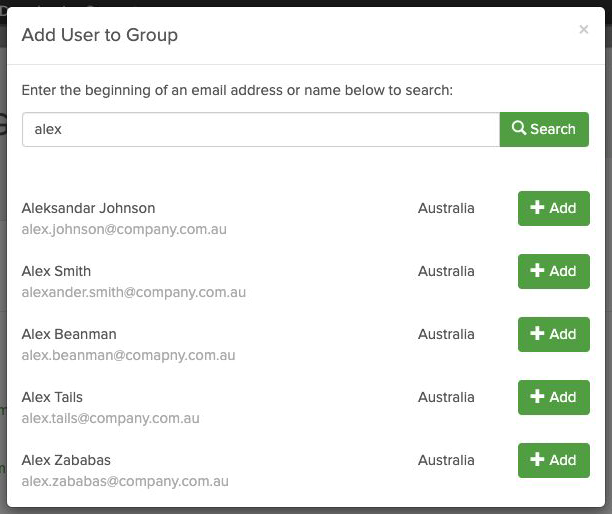Add Alex Zababas to the group
The width and height of the screenshot is (612, 514).
553,460
